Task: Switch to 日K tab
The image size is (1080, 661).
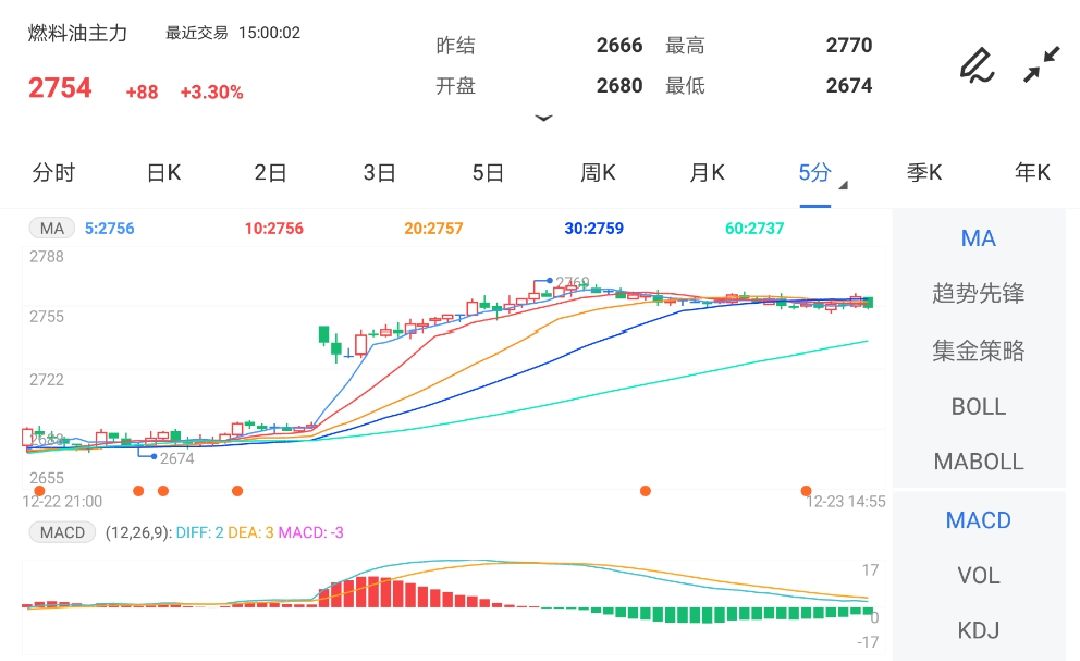Action: point(164,173)
